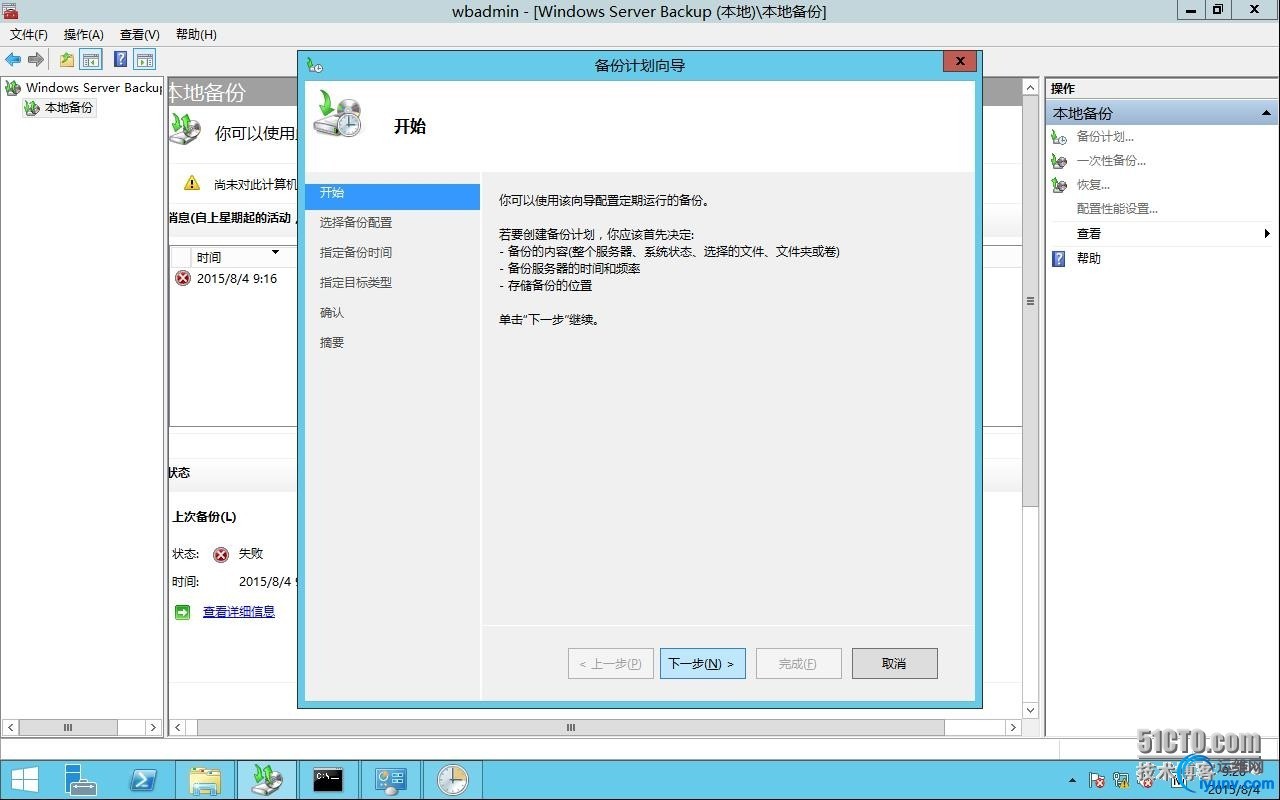Click the 上一步(P) button
The image size is (1280, 800).
611,663
